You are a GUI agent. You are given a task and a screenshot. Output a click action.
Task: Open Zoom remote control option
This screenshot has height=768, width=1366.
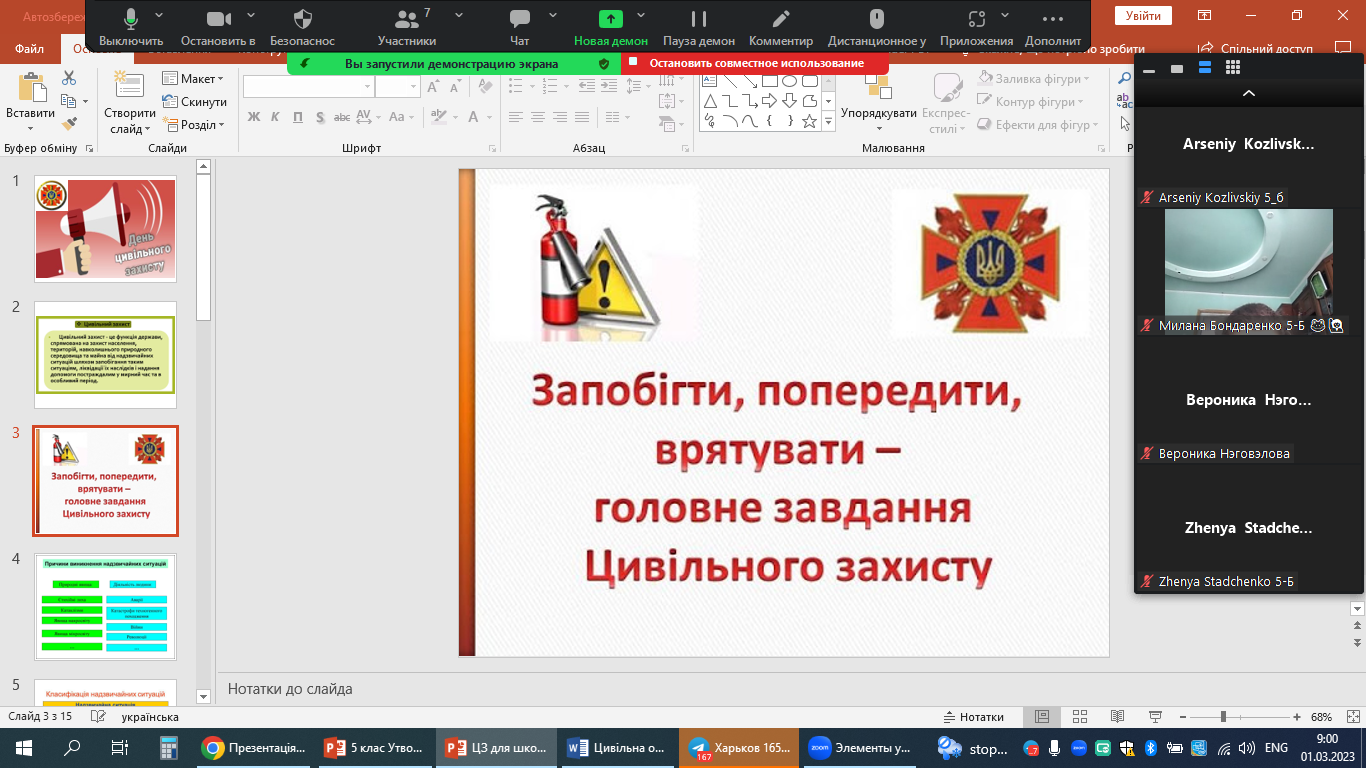coord(877,26)
